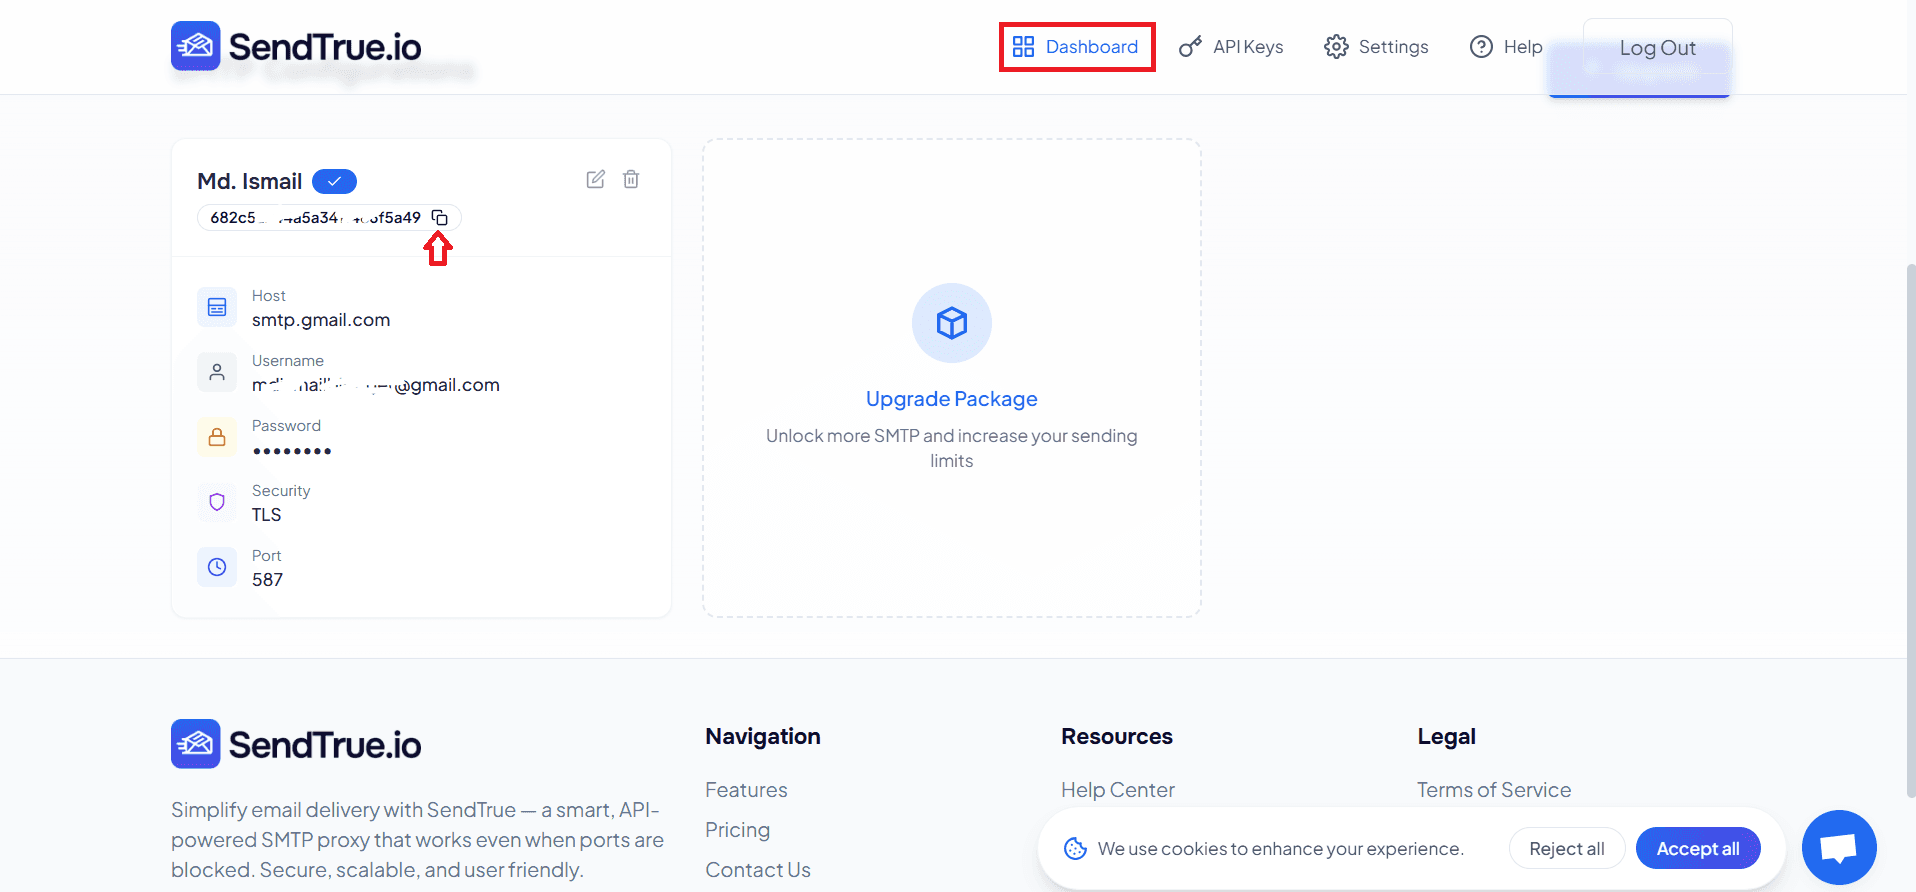The width and height of the screenshot is (1916, 892).
Task: Select the masked password dots
Action: 292,451
